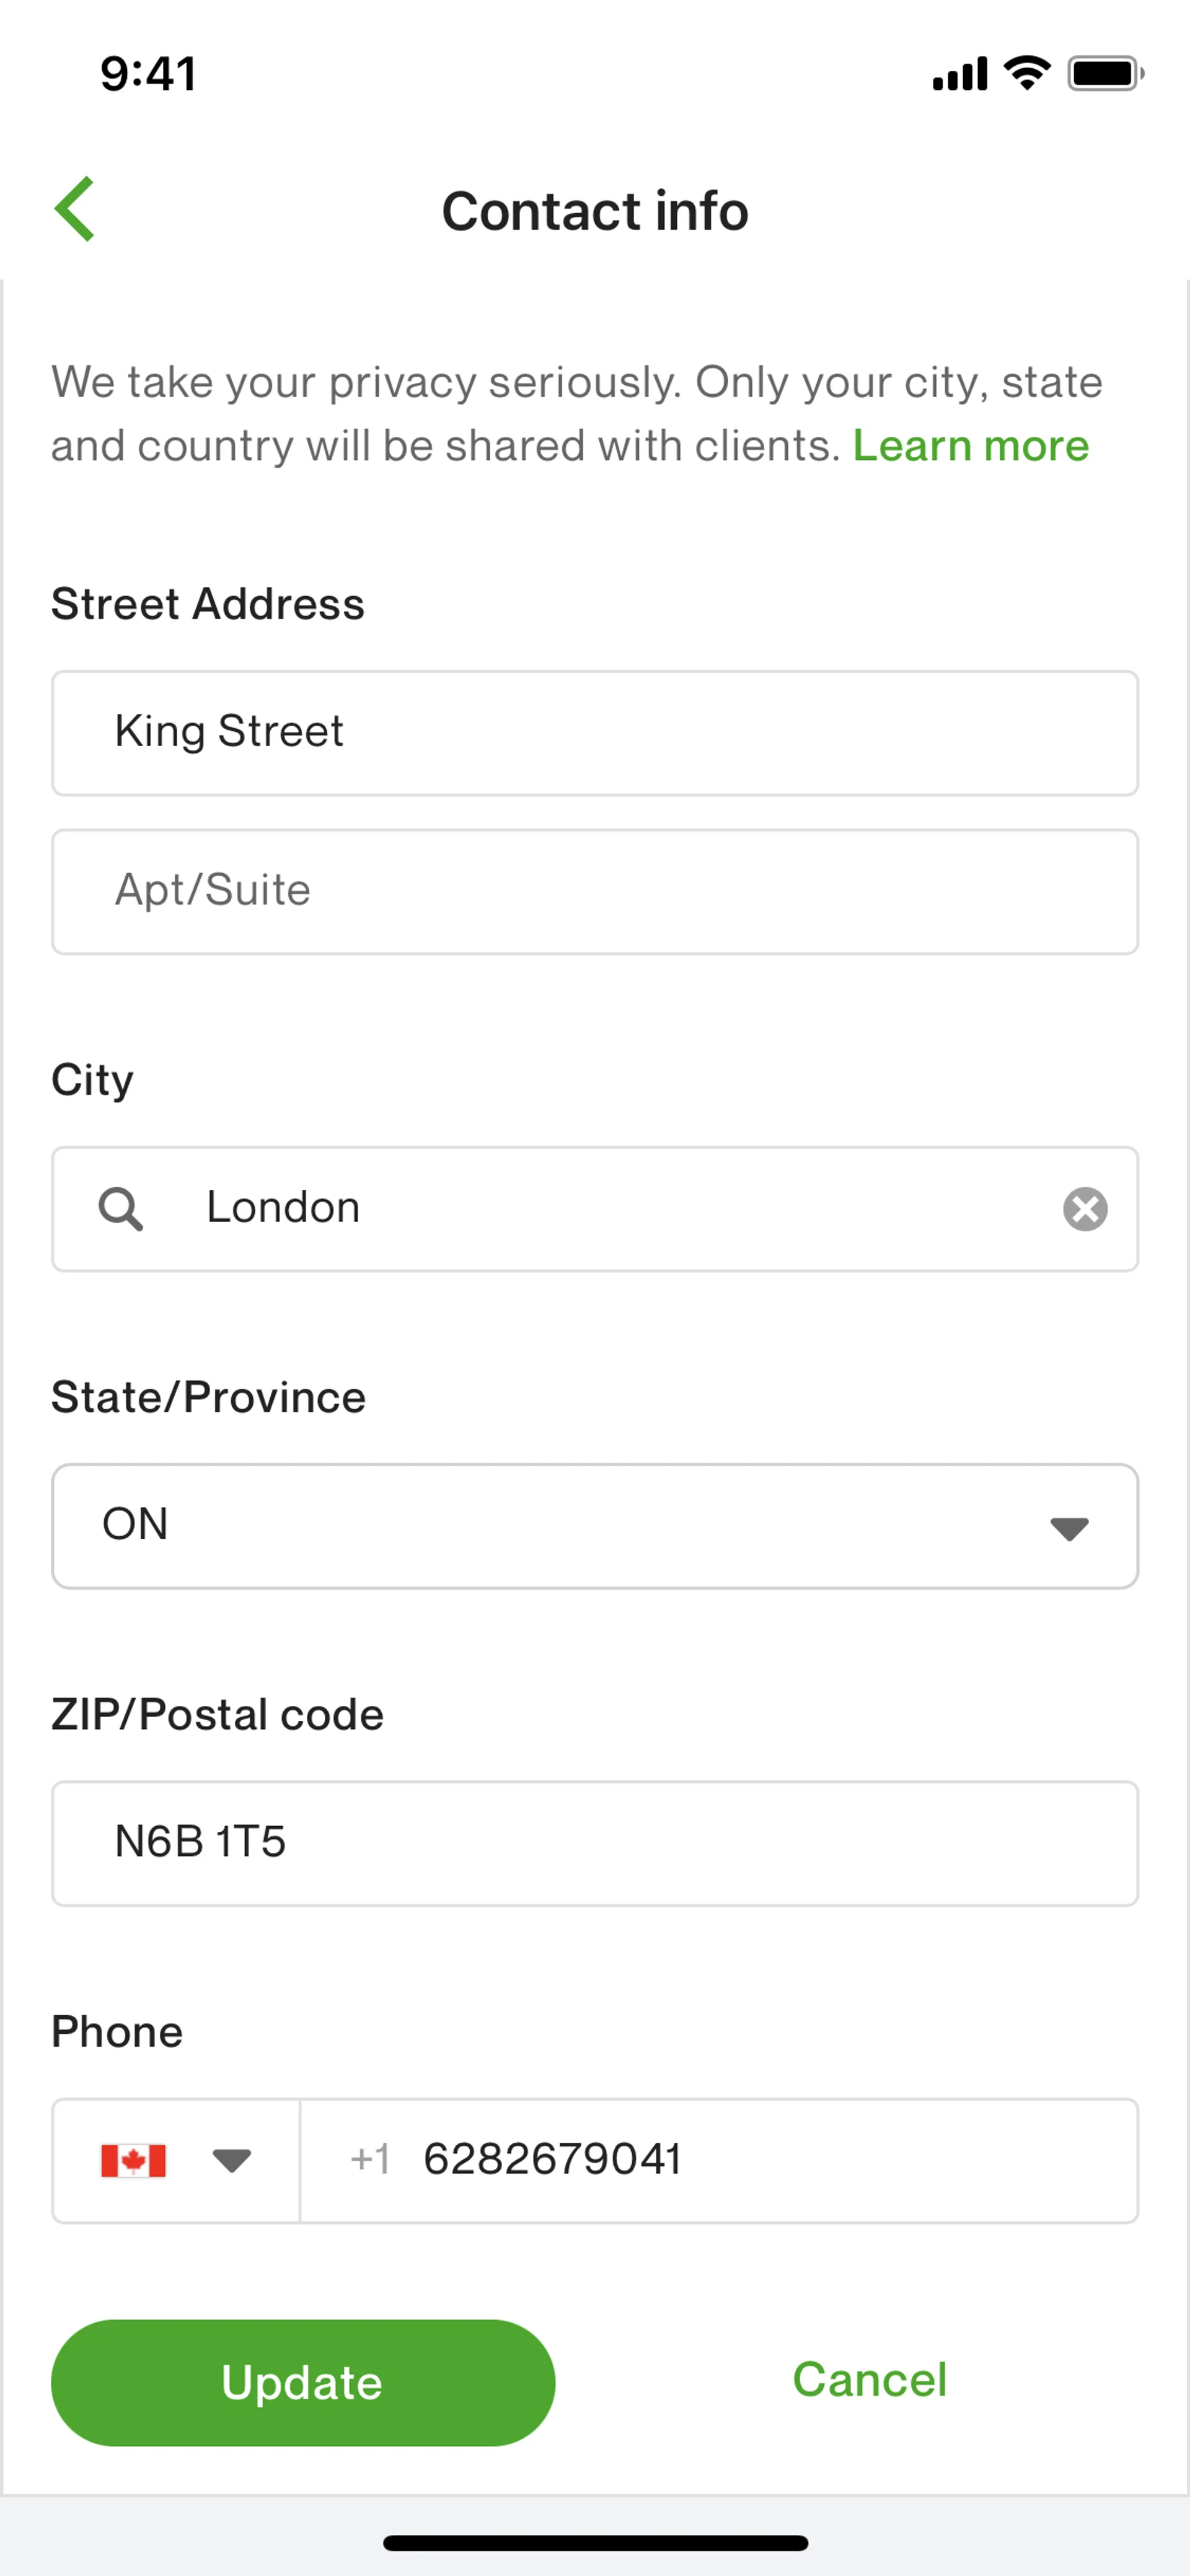Tap the battery status icon

click(1105, 74)
